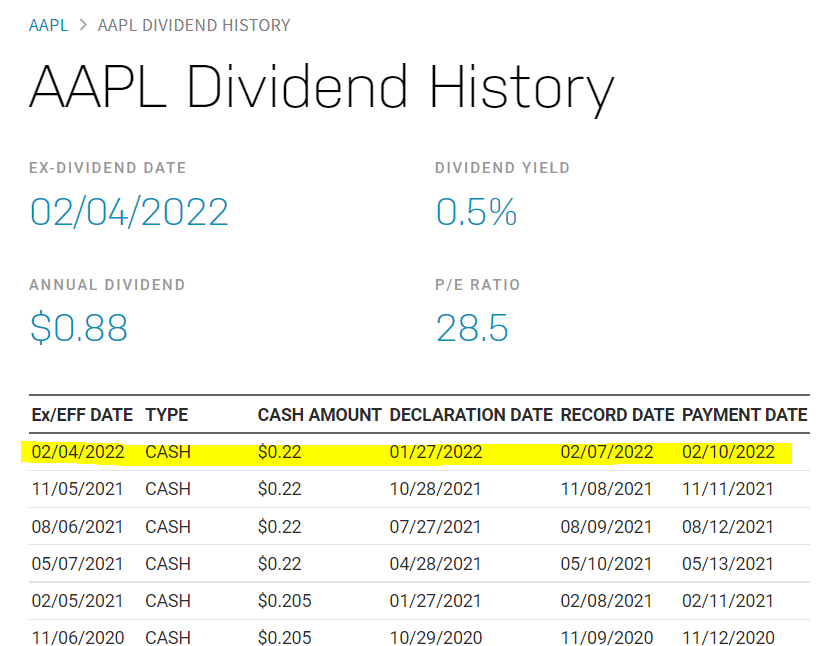Image resolution: width=840 pixels, height=646 pixels.
Task: Select payment date 02/11/2021
Action: coord(728,601)
